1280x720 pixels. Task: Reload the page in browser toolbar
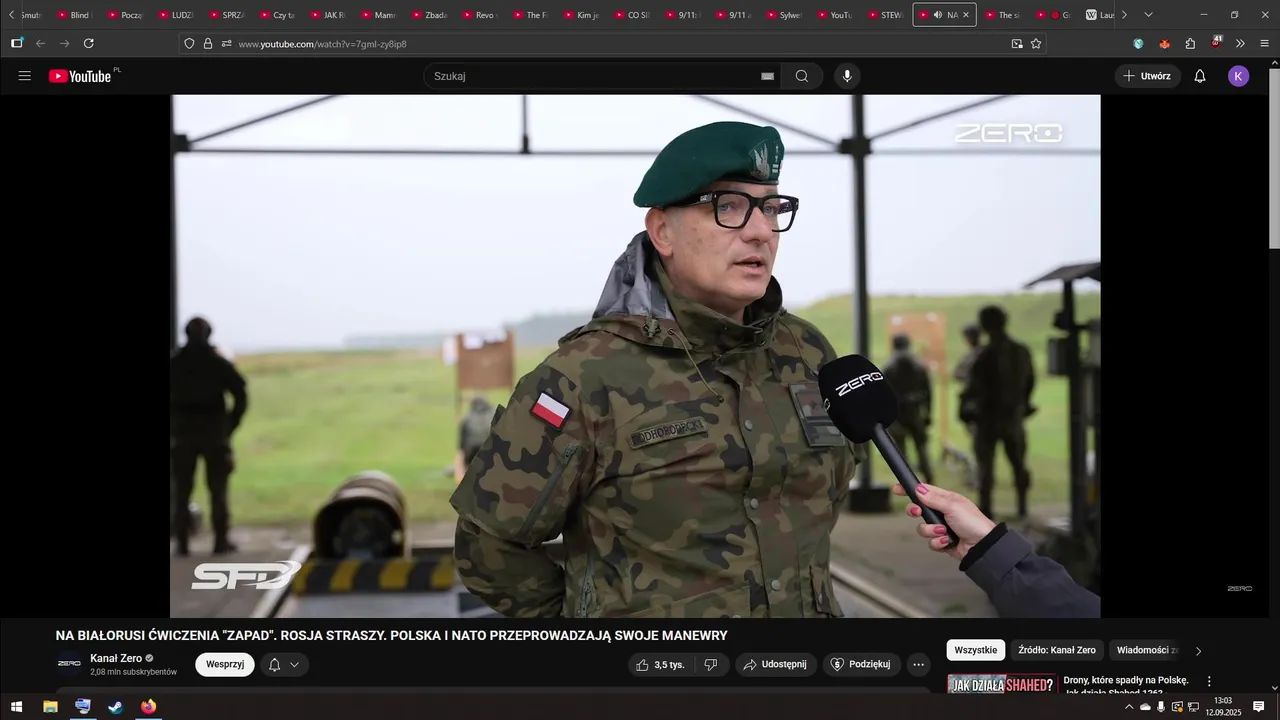(x=89, y=44)
